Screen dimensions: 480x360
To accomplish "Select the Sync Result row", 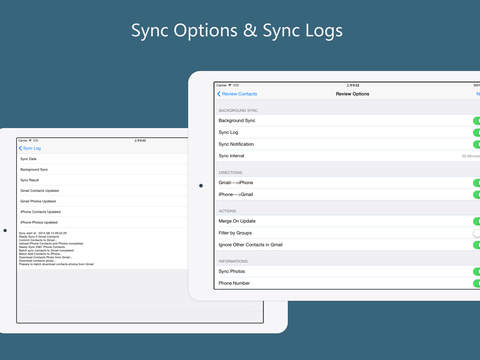I will click(x=102, y=180).
